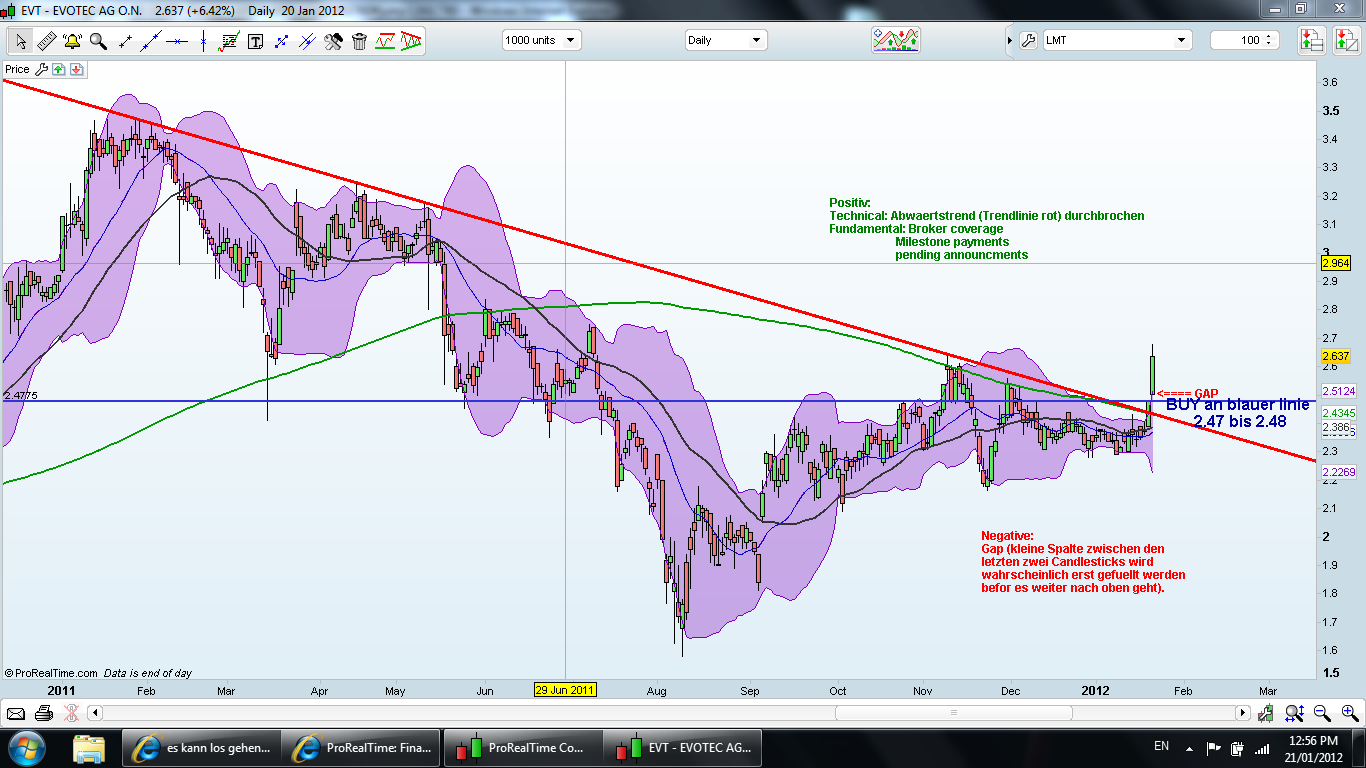Expand the order toolbar with black arrow

[1008, 41]
